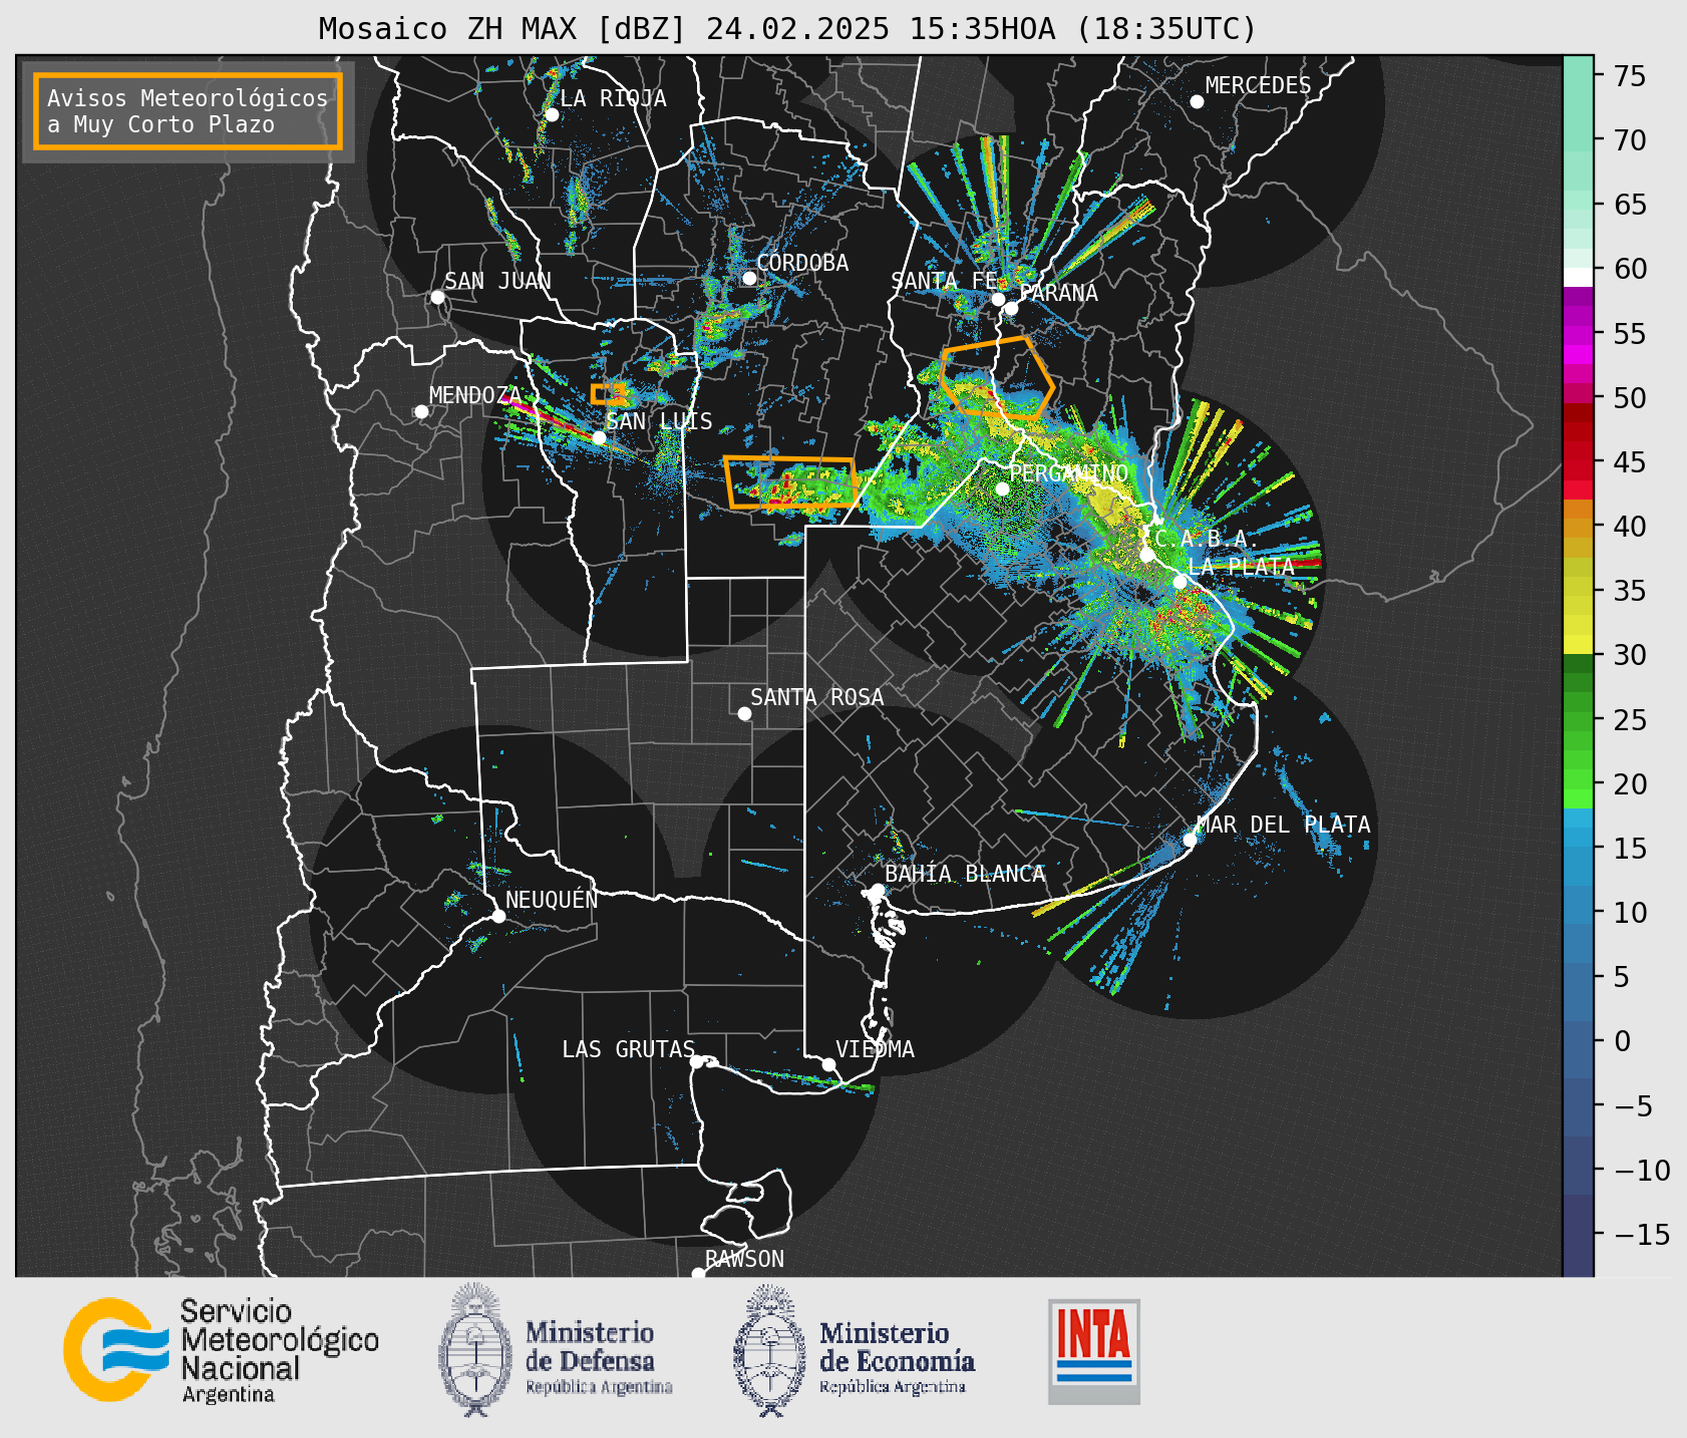Click the Avisos Meteorológicos a Muy Corto Plazo legend box
Image resolution: width=1687 pixels, height=1438 pixels.
[188, 111]
